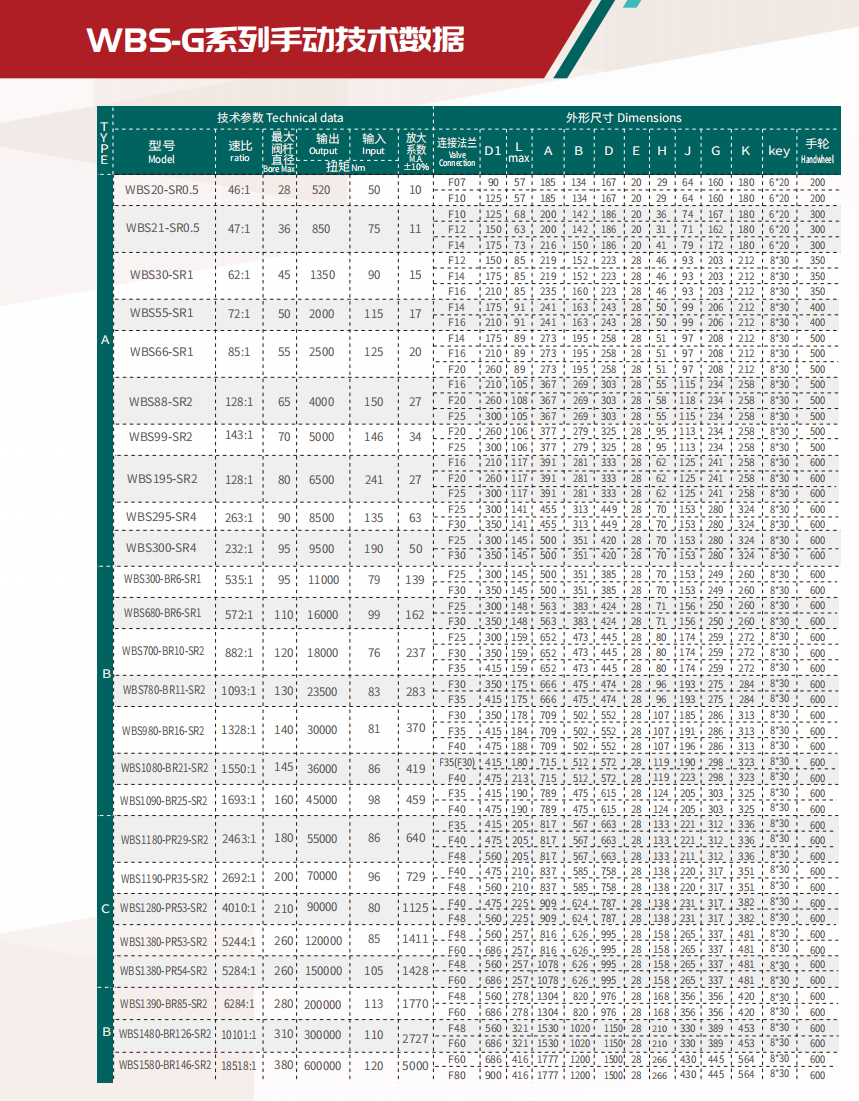Click output torque value 45000

[322, 800]
